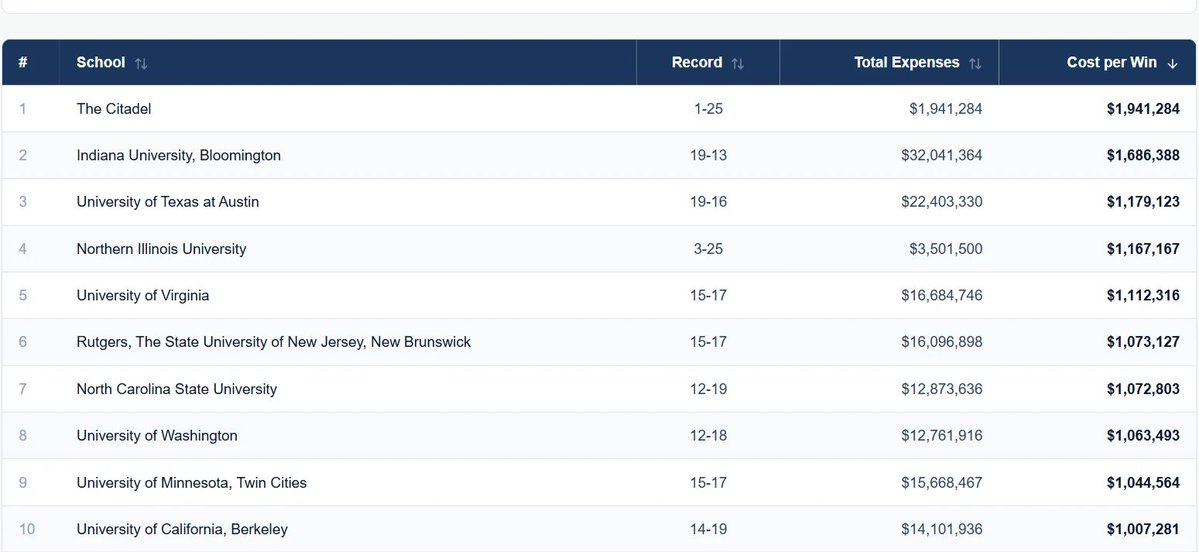Click cost per win $1,044,564

click(1143, 482)
